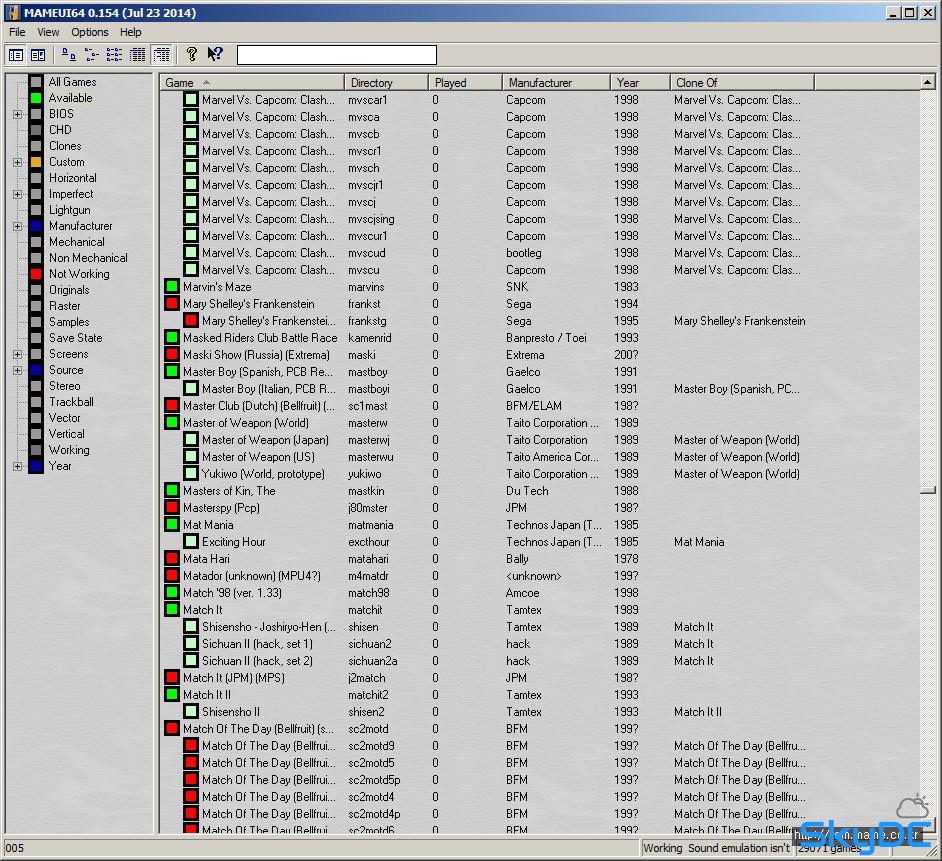Select the Originals folder
Screen dimensions: 942x861
tap(69, 290)
